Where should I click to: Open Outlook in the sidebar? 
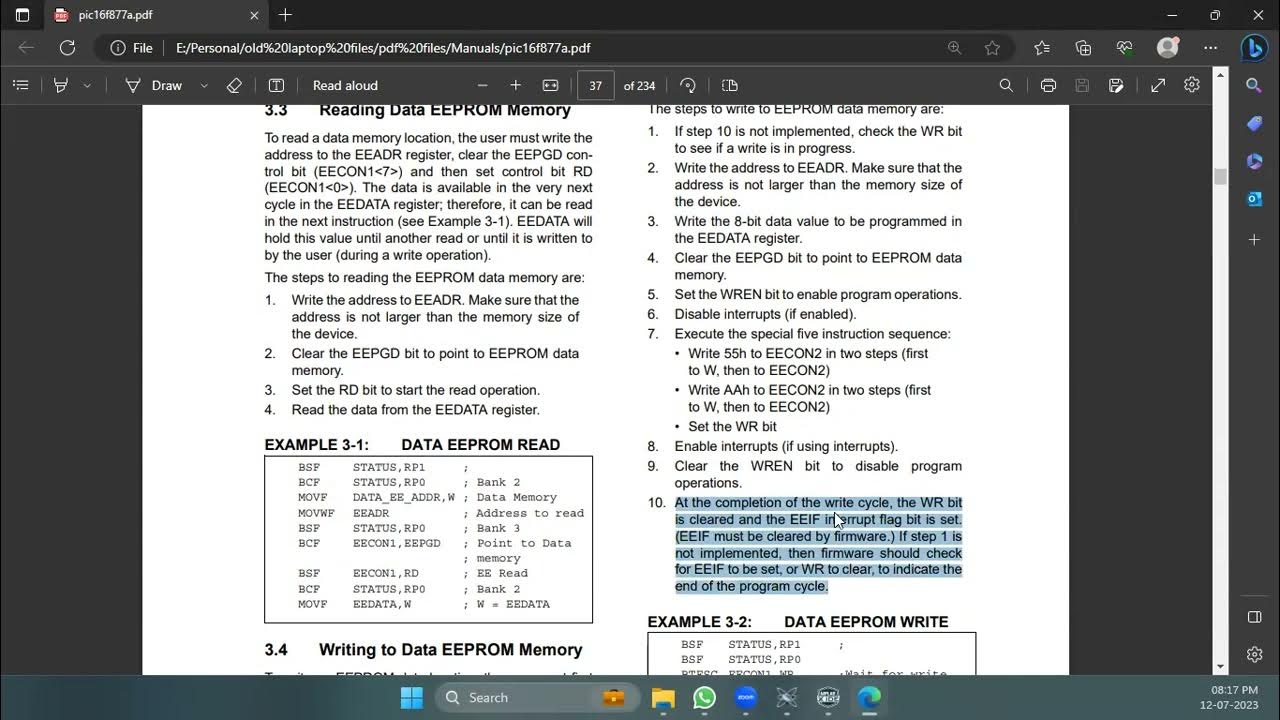pos(1254,199)
